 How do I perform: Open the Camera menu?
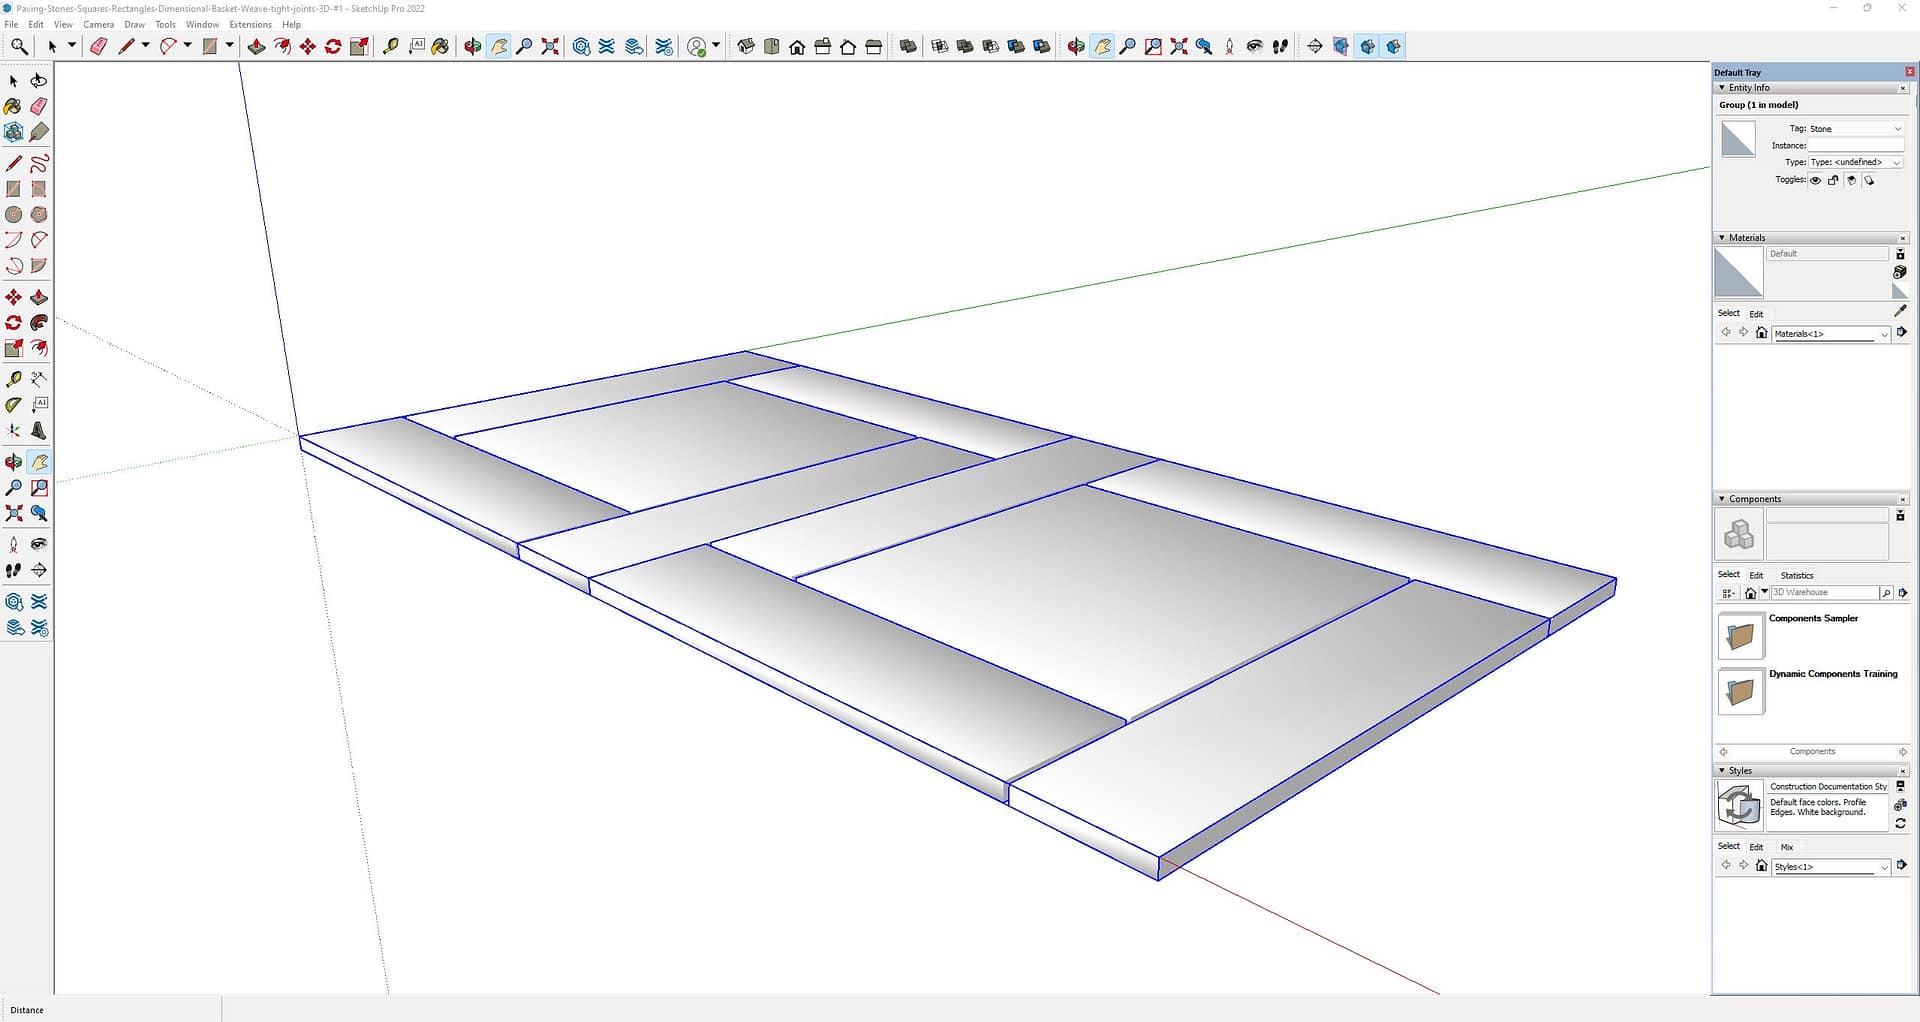[98, 24]
